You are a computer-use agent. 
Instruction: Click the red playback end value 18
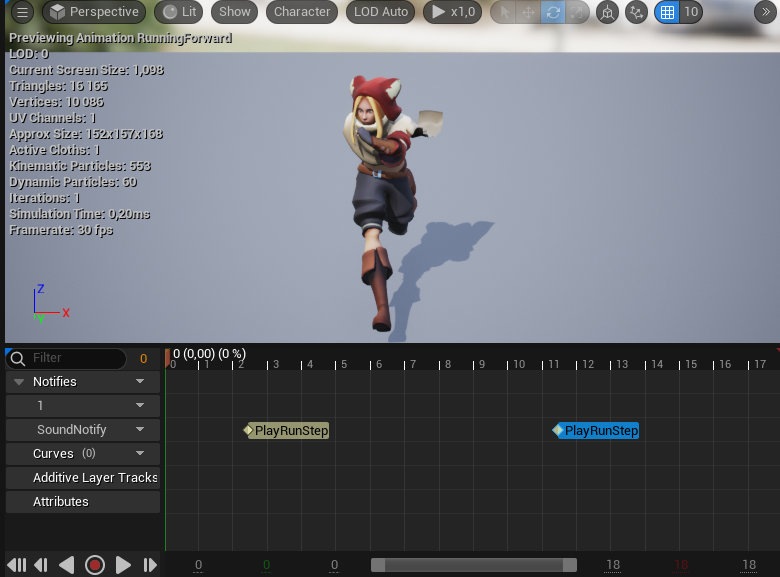[681, 565]
